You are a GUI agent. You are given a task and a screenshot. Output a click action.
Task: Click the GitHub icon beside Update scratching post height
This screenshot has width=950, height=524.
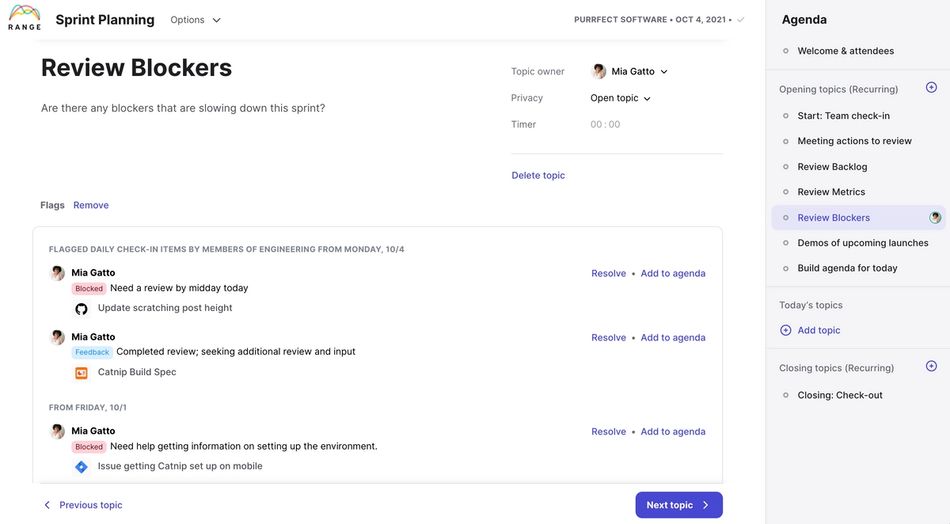pos(81,309)
